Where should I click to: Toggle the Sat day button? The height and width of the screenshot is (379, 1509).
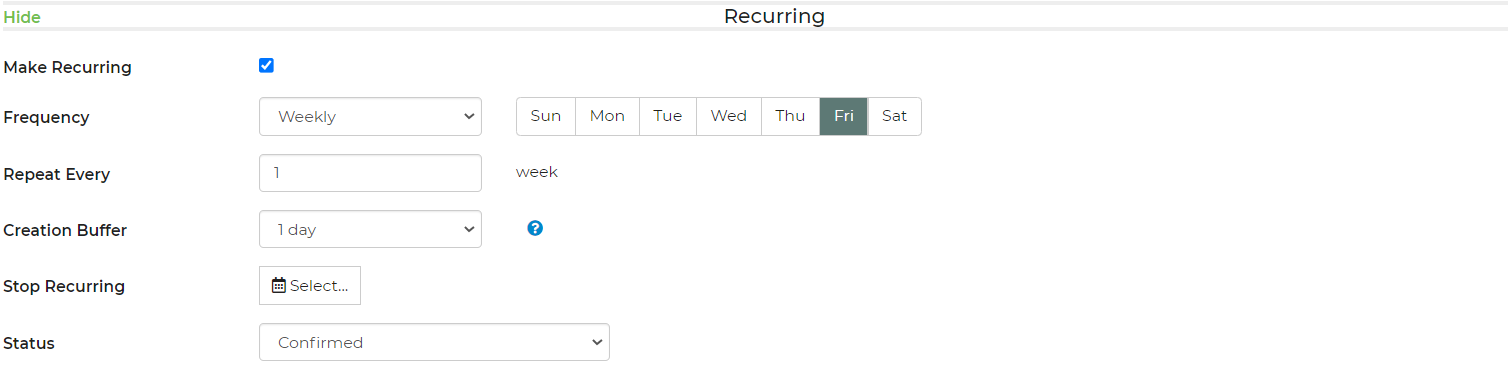(x=894, y=116)
